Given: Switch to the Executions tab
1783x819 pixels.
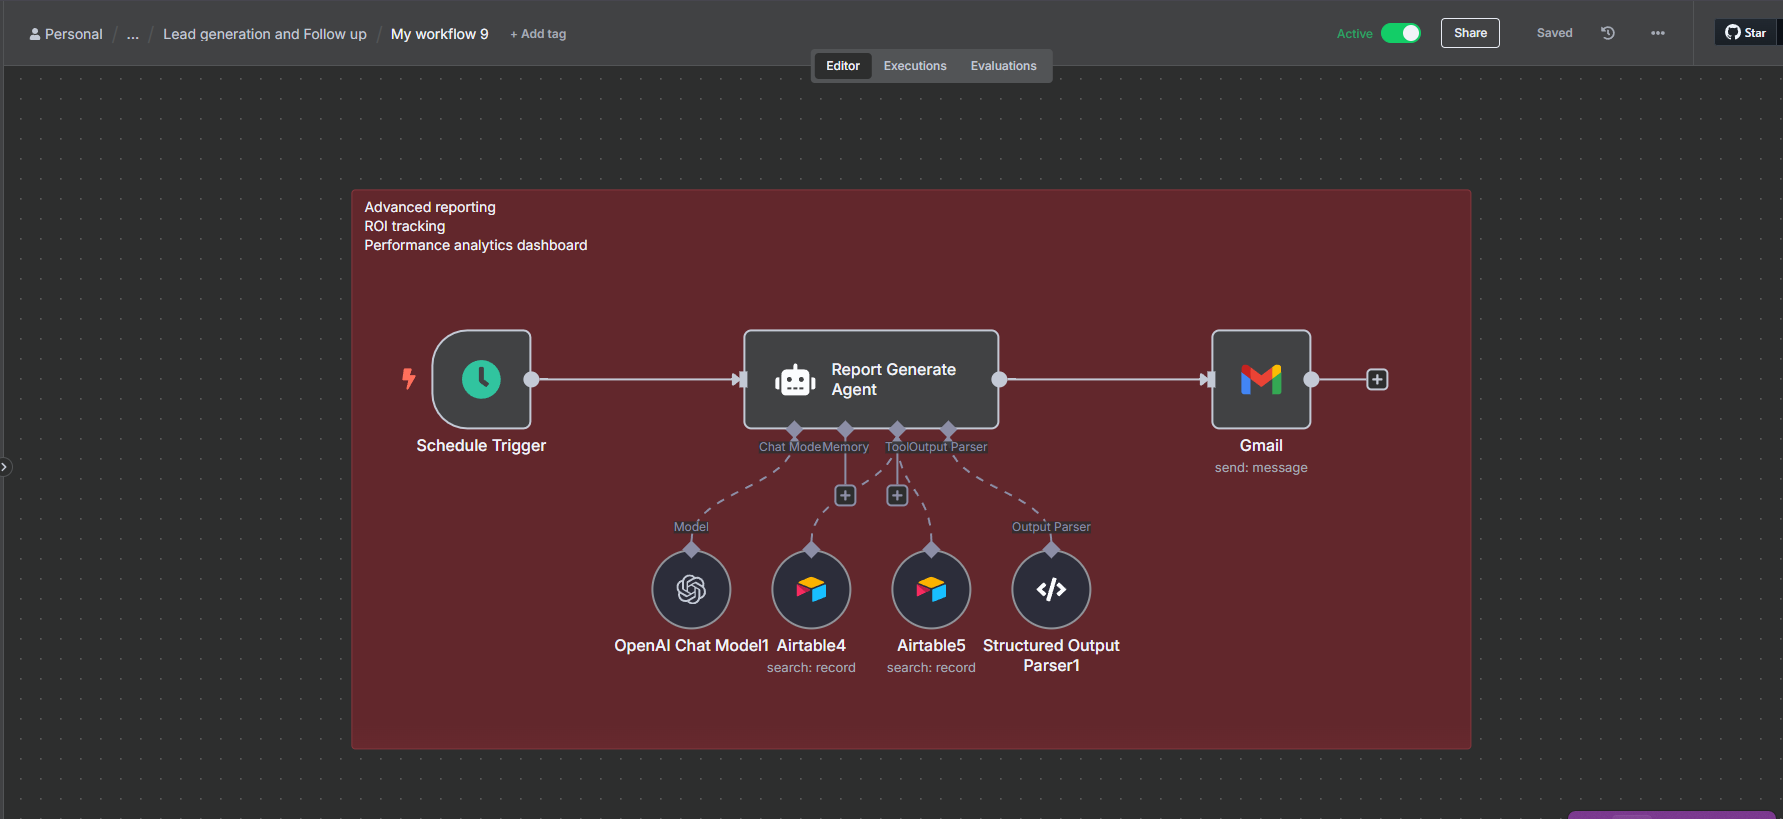Looking at the screenshot, I should click(x=914, y=66).
